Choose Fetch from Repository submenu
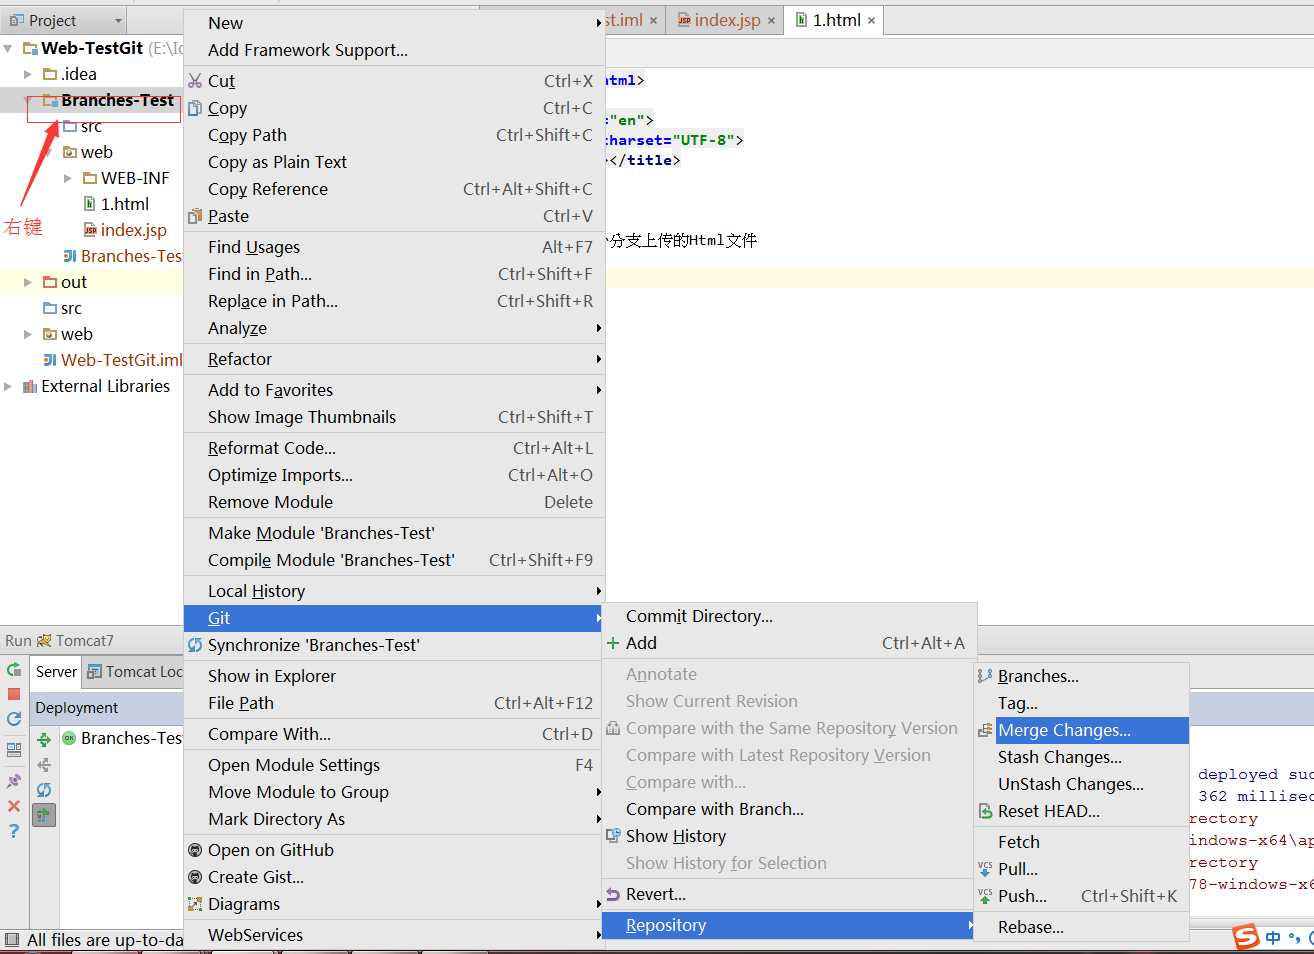 [x=1082, y=842]
